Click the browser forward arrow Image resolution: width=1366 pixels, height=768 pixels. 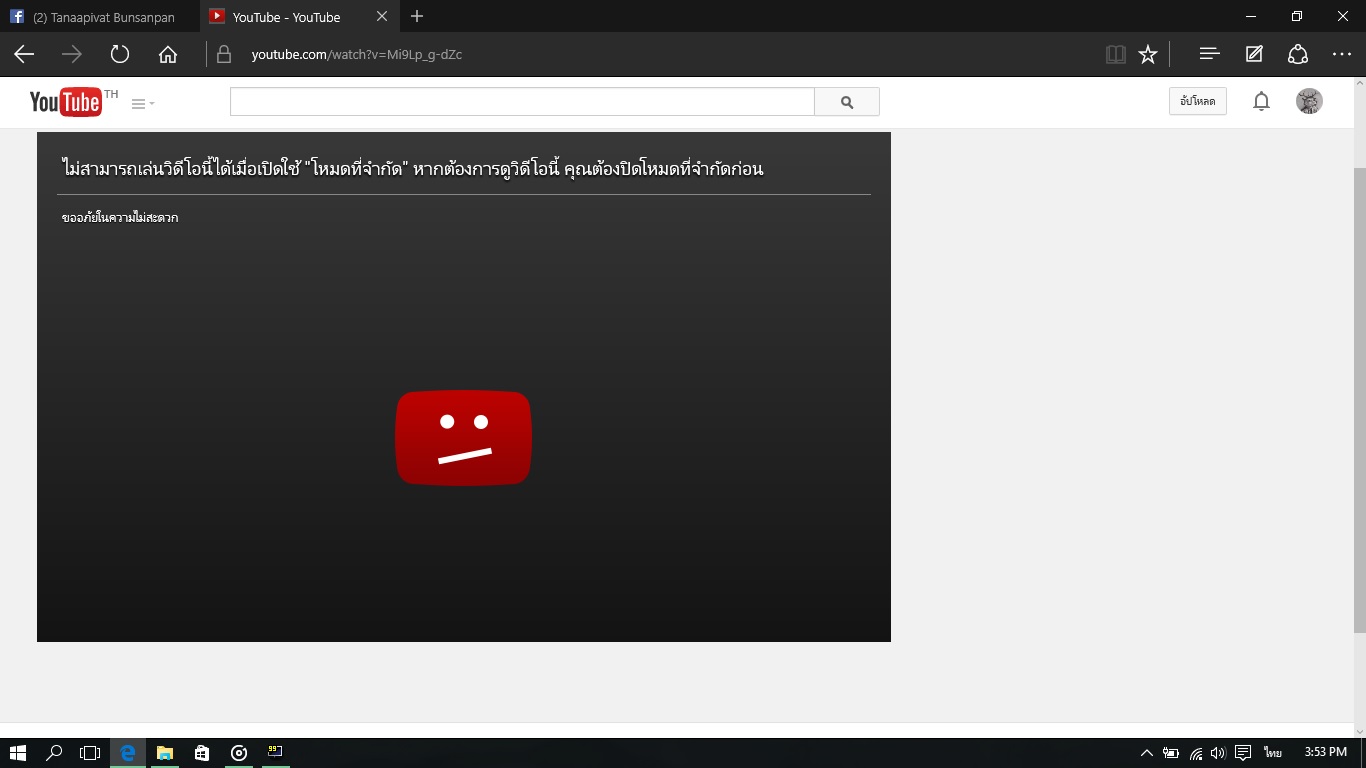[x=72, y=54]
